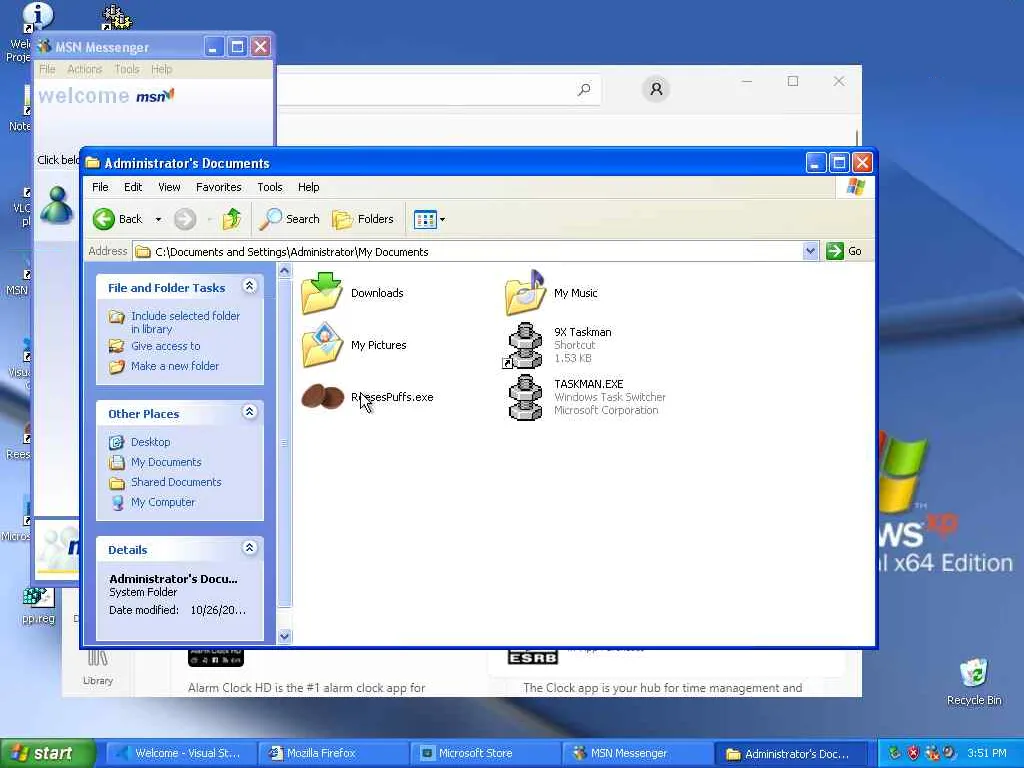Click the Go button next to address
1024x768 pixels.
coord(844,251)
